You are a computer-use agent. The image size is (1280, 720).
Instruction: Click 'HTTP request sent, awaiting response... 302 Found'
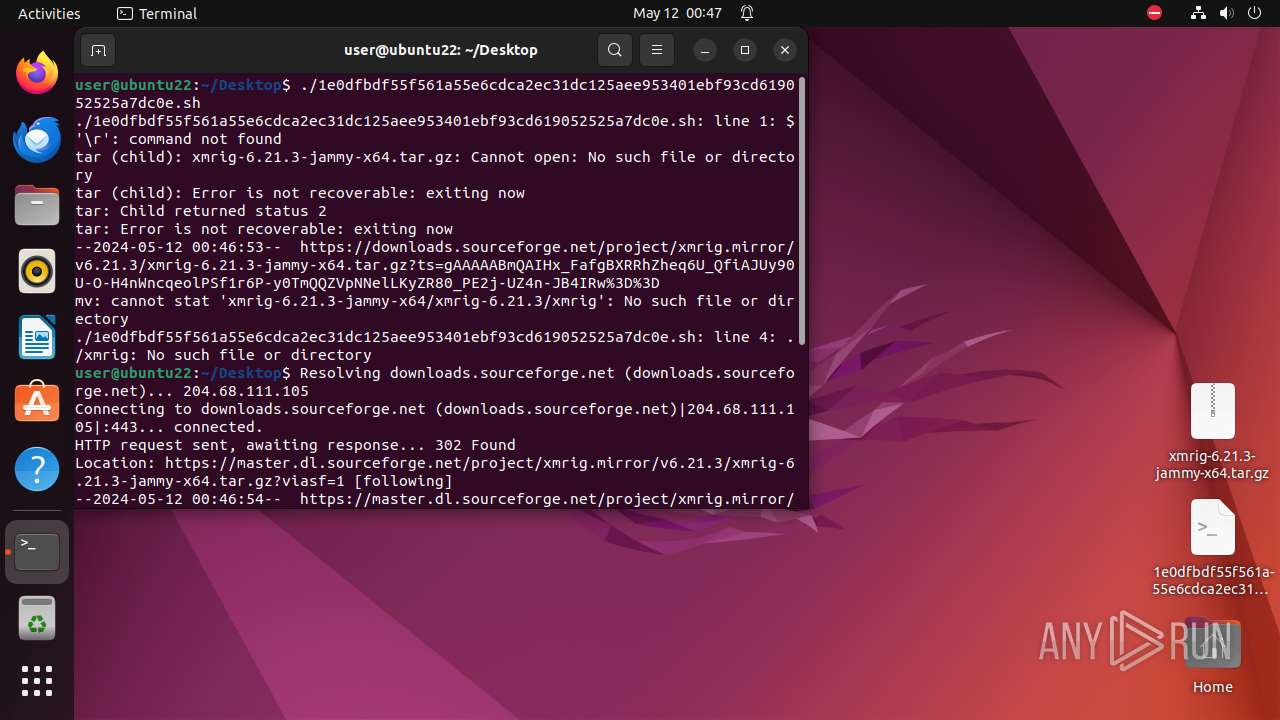[295, 445]
